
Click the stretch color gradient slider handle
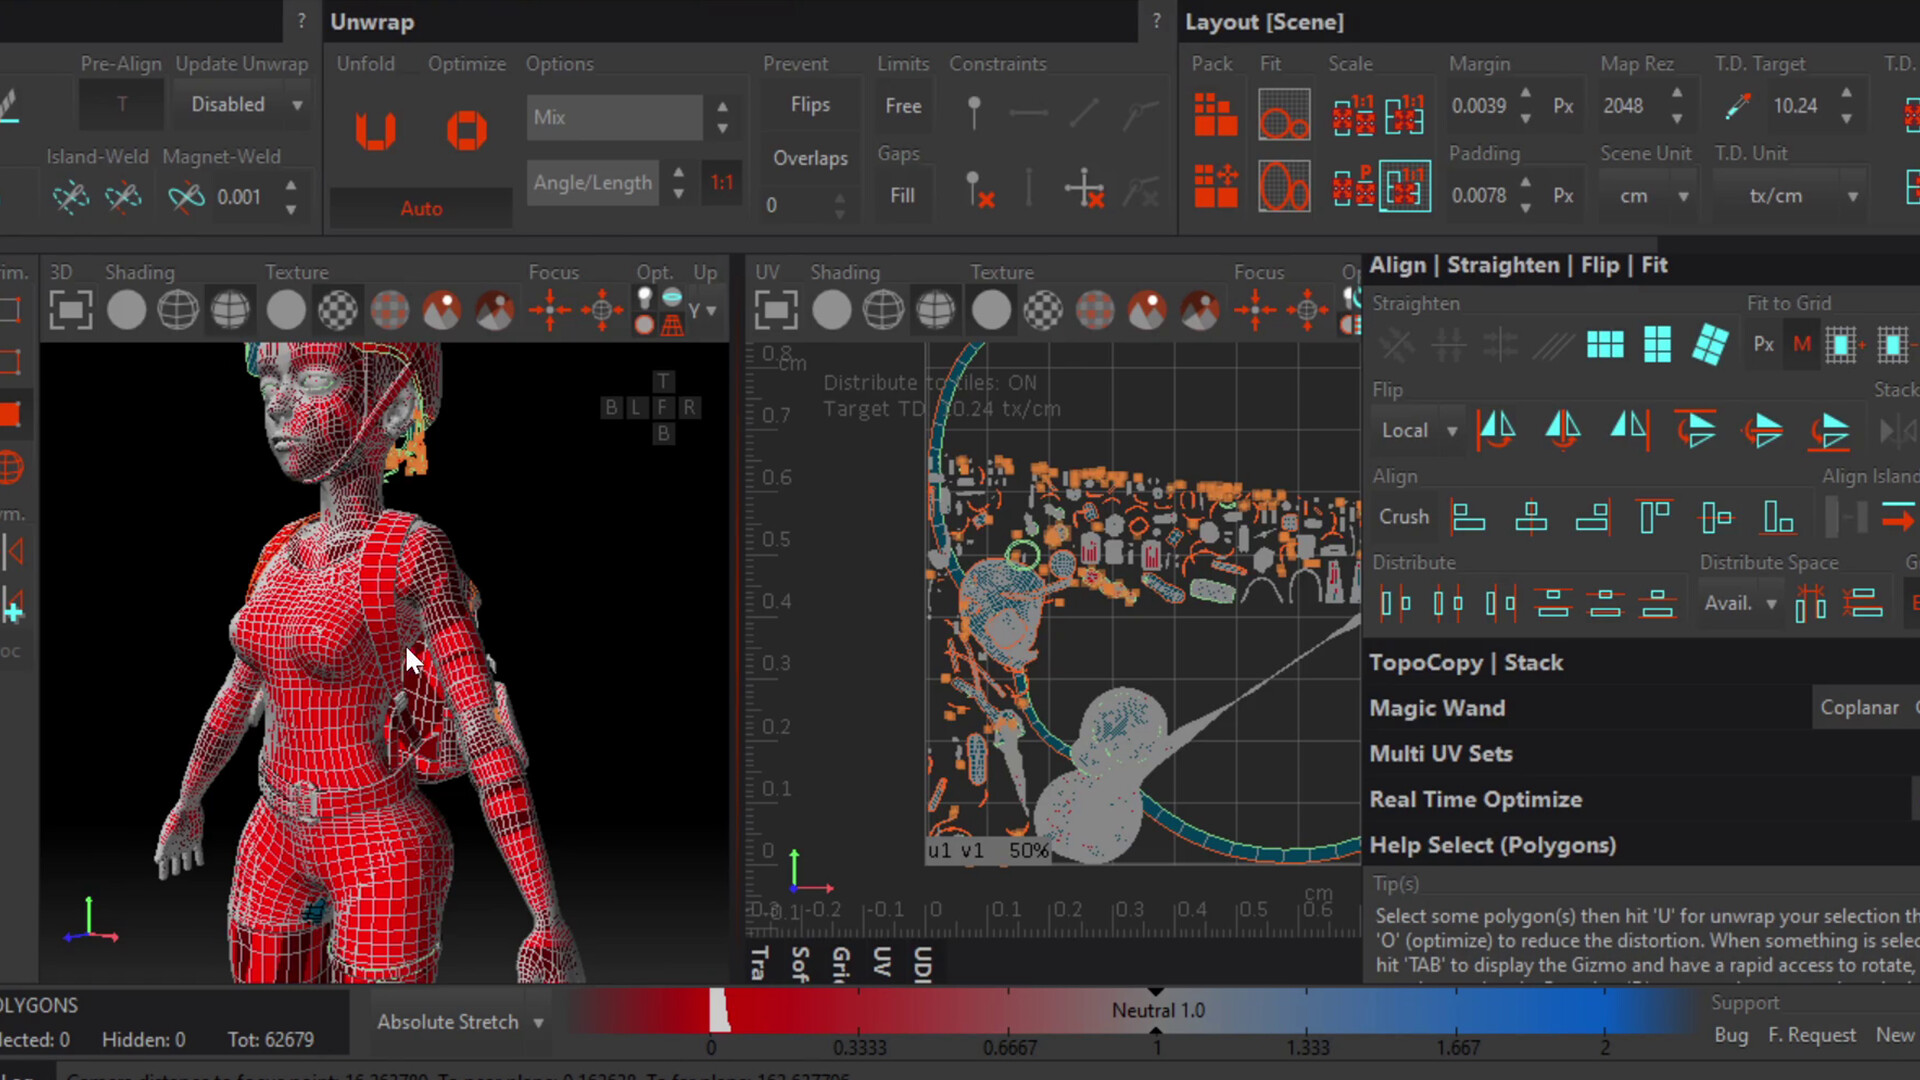[x=719, y=1010]
